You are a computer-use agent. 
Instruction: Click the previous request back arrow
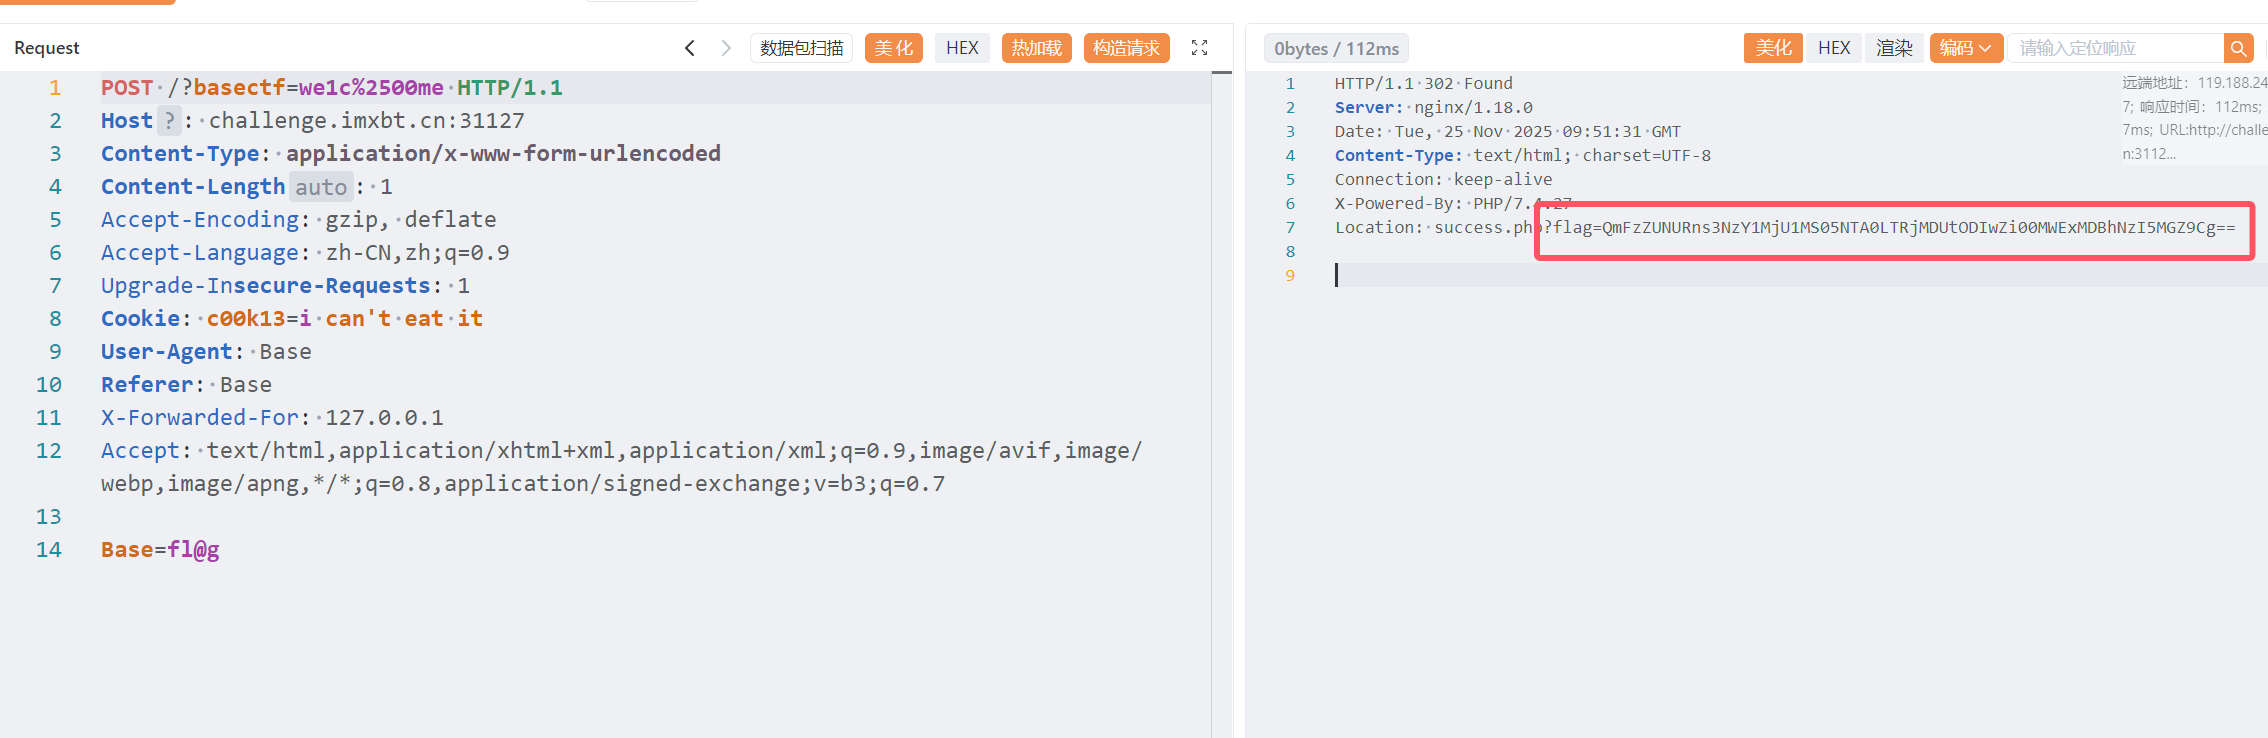coord(690,48)
